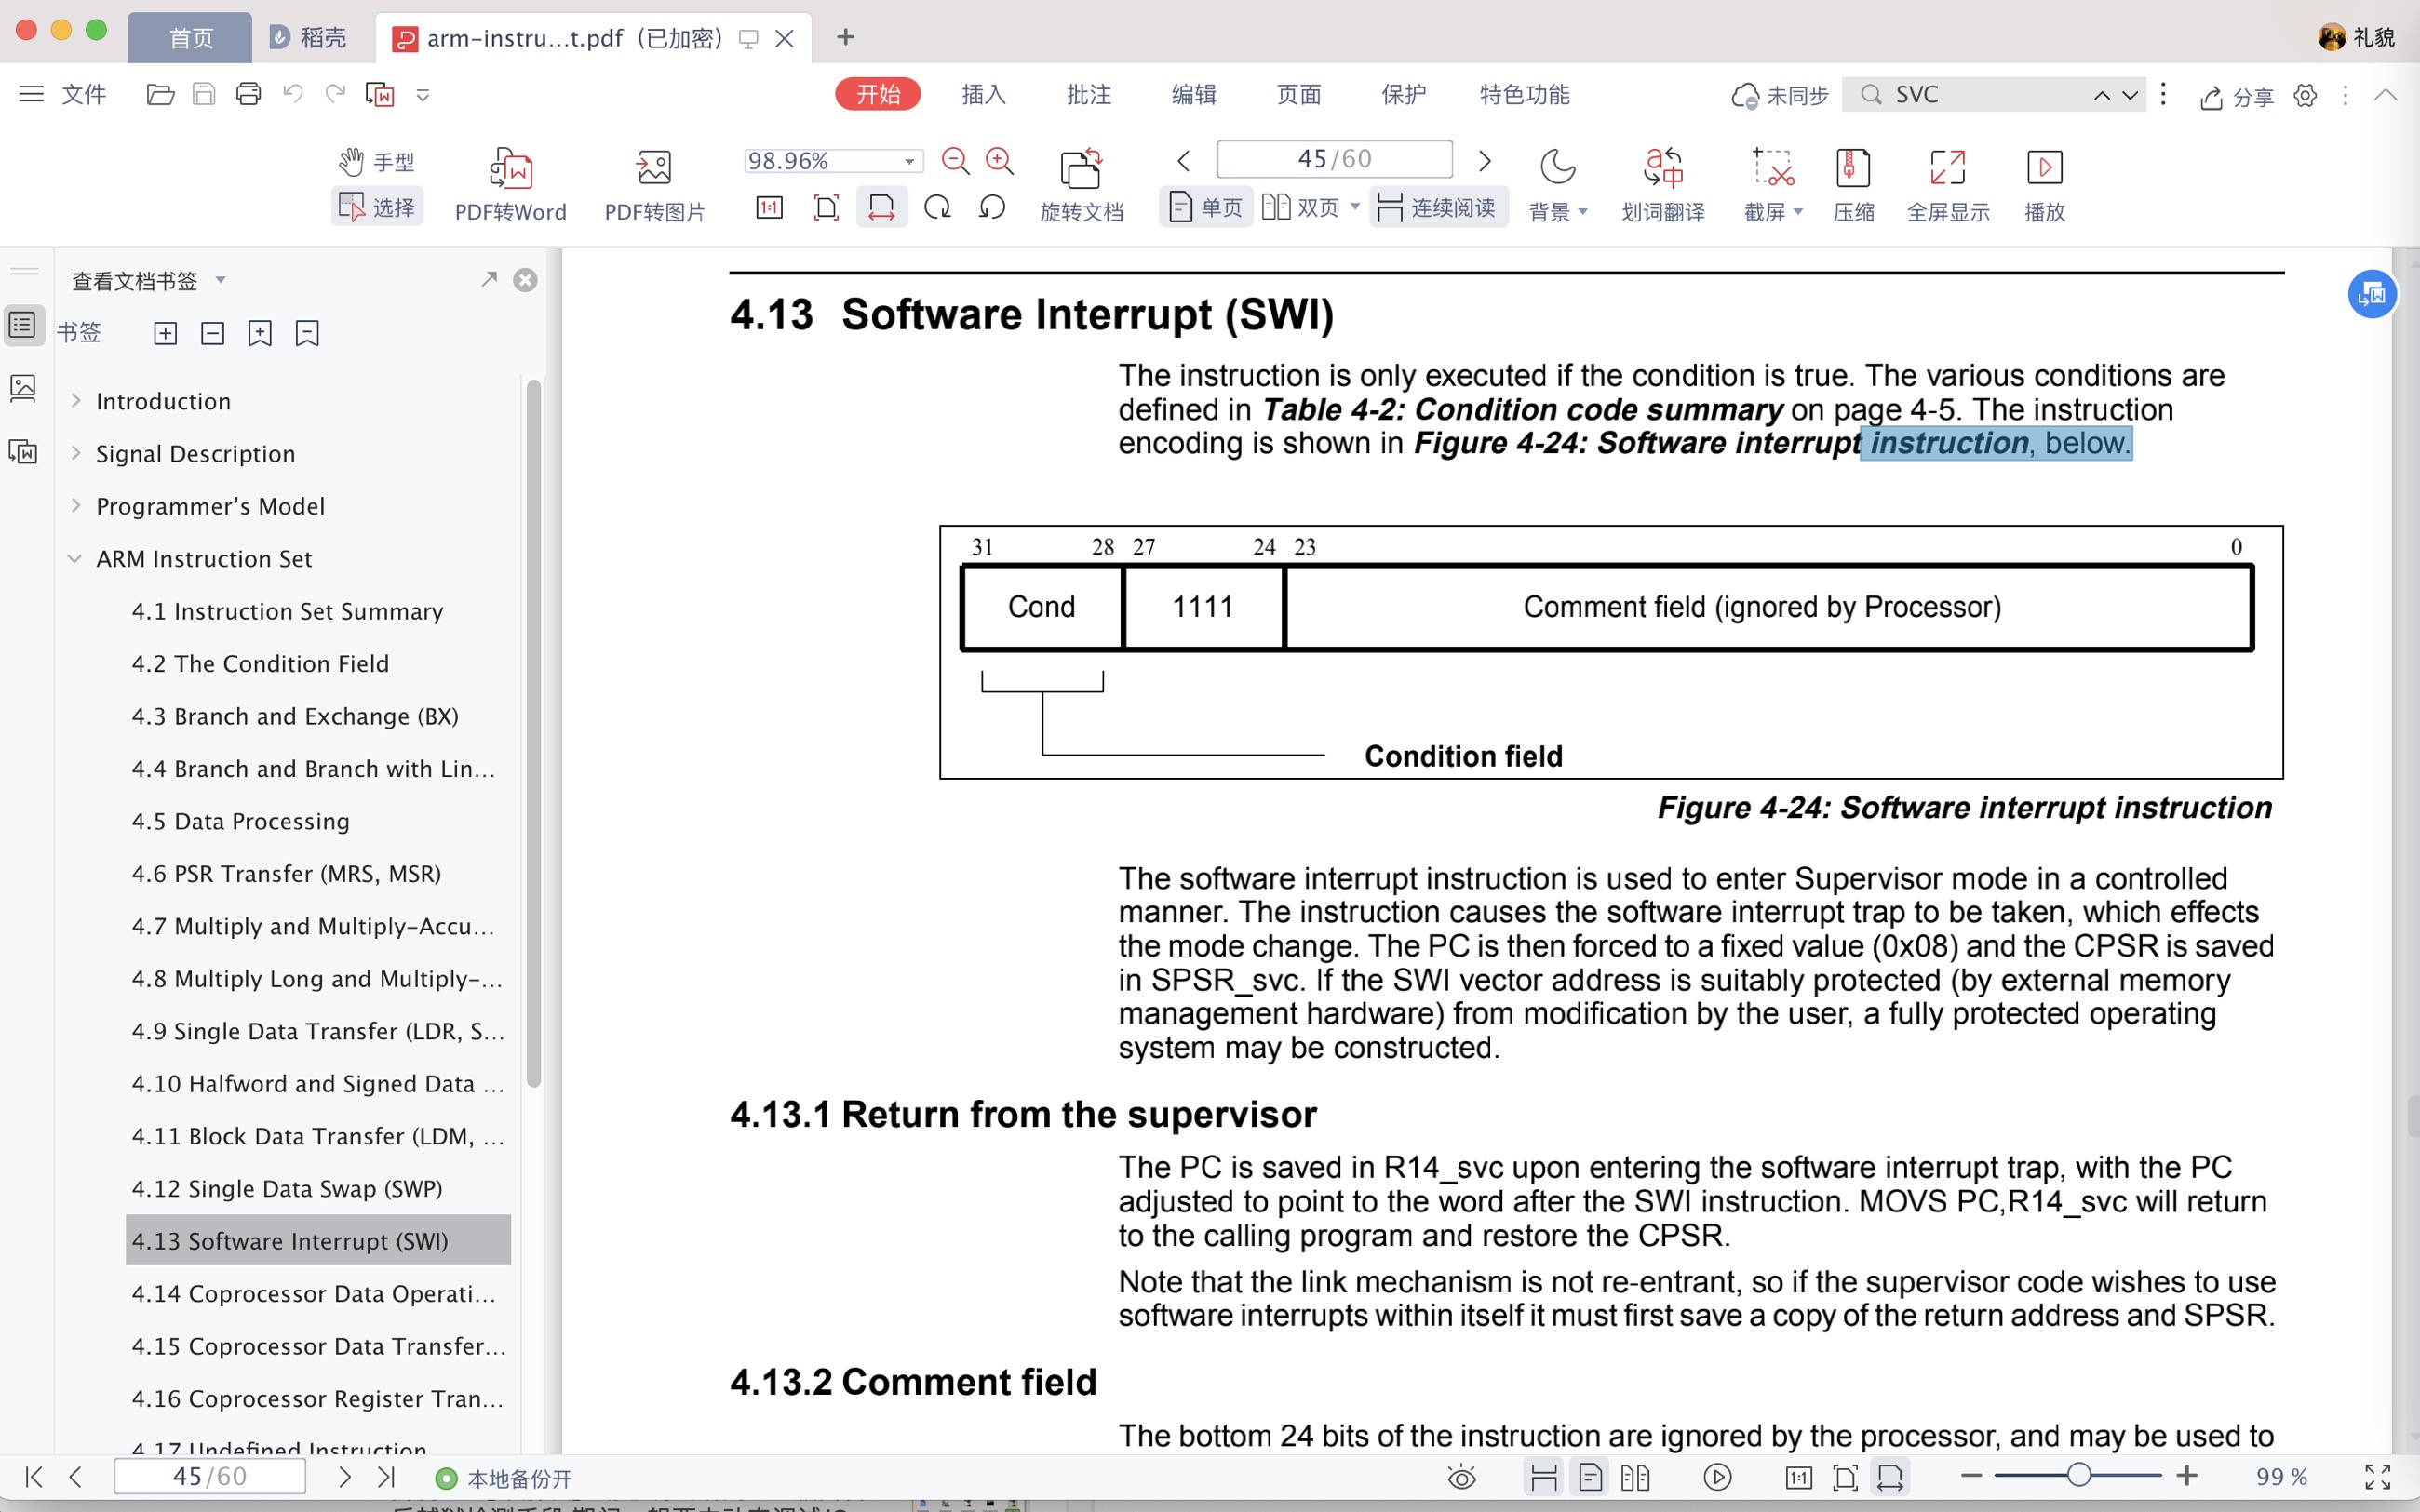Click the print icon in toolbar
Image resolution: width=2420 pixels, height=1512 pixels.
(248, 95)
